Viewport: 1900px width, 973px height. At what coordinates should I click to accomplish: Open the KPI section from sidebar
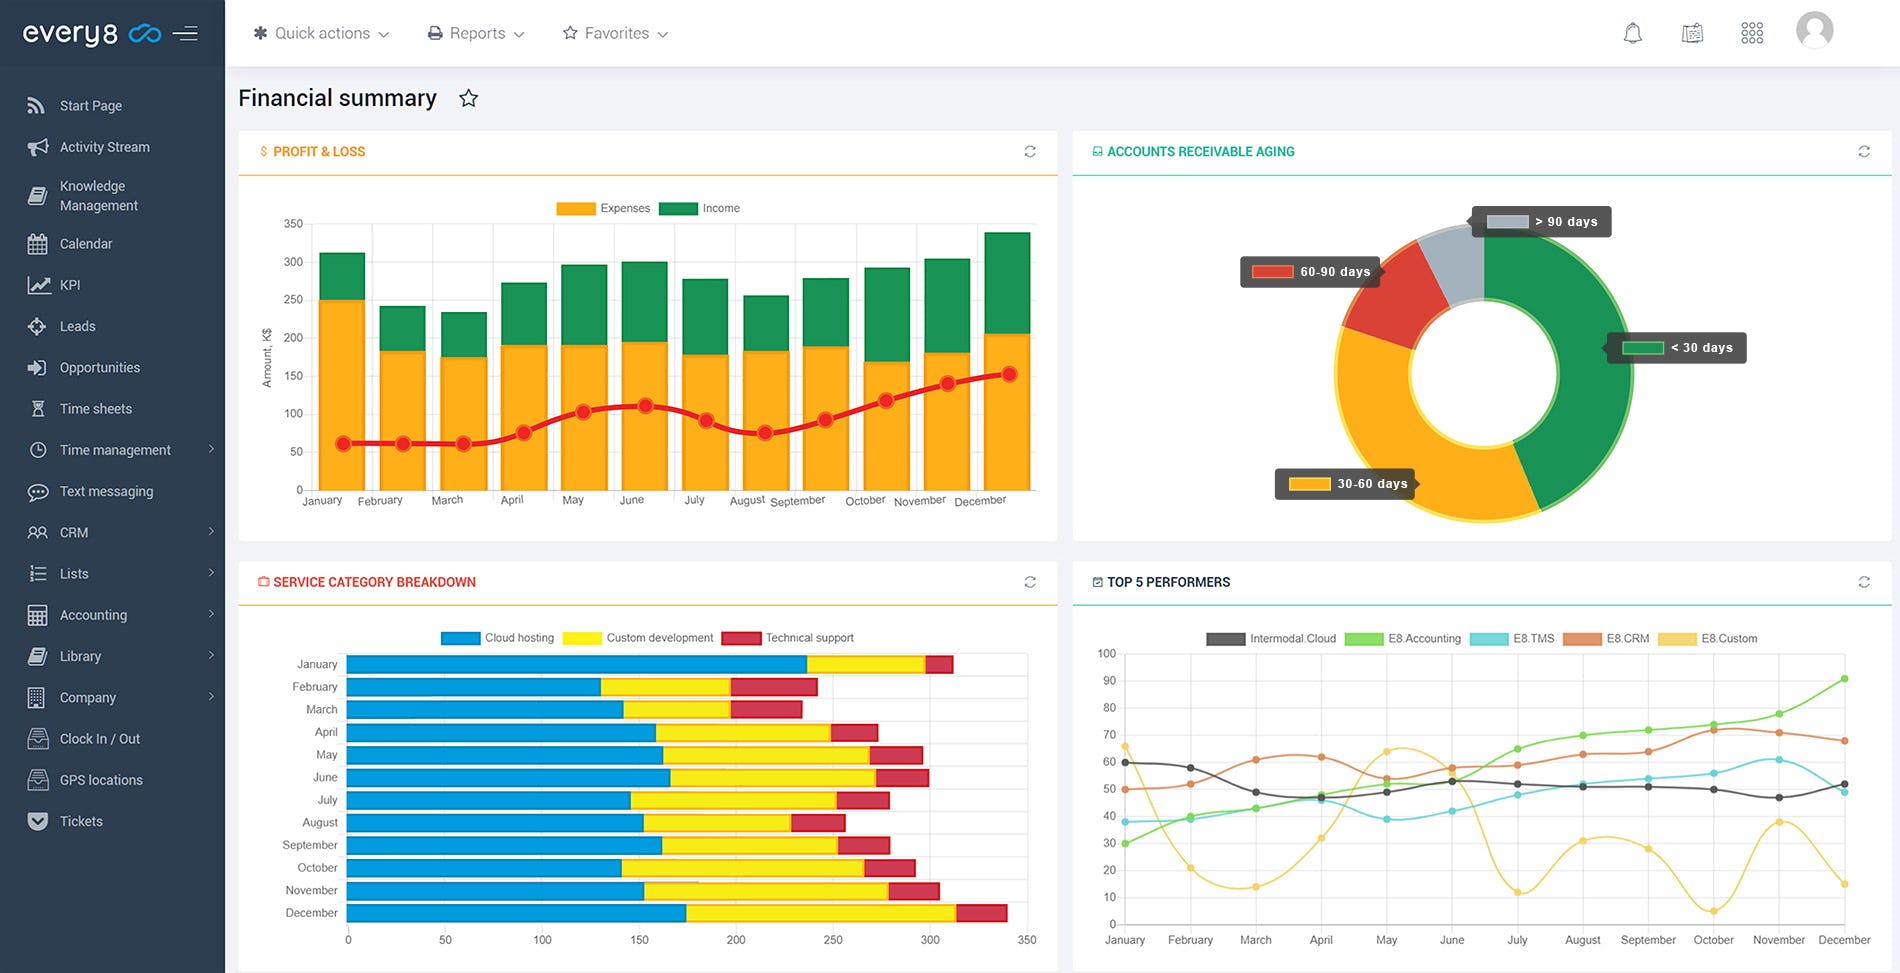pos(69,284)
